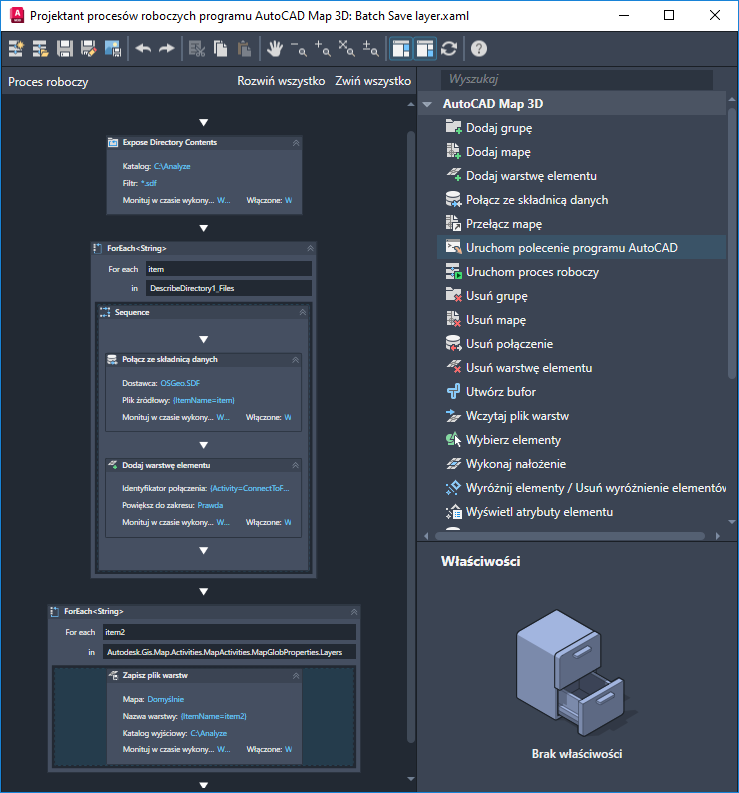Screen dimensions: 739x793
Task: Collapse the ForEach<String> item2 block
Action: tap(354, 612)
